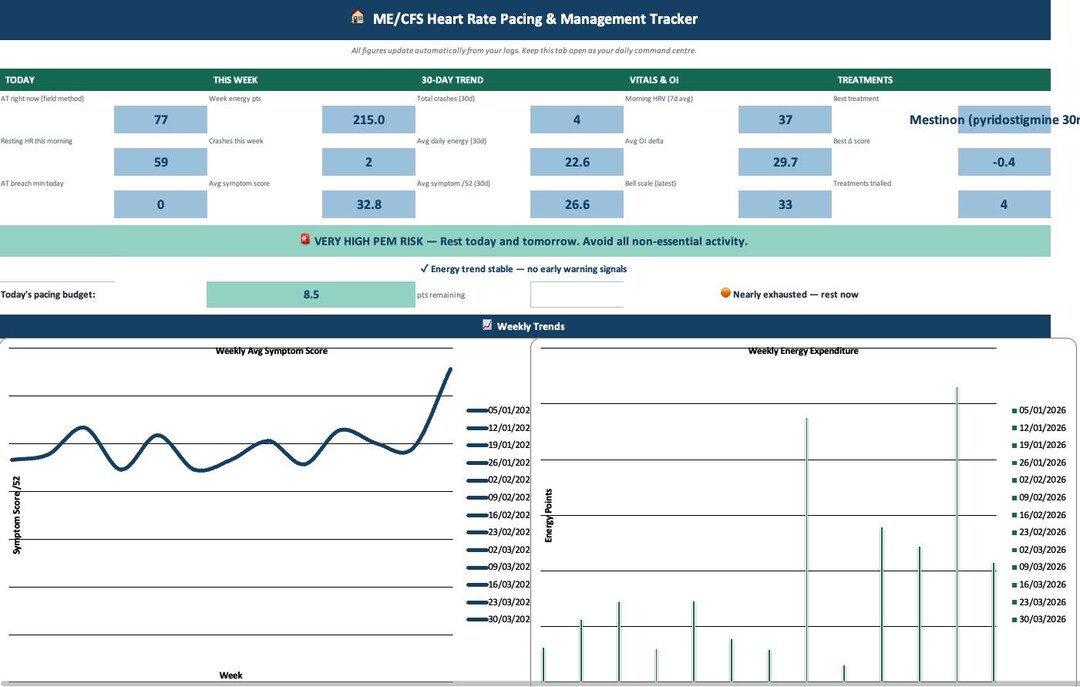Image resolution: width=1080 pixels, height=687 pixels.
Task: Select the 16/02/2026 energy legend square
Action: tap(1014, 515)
